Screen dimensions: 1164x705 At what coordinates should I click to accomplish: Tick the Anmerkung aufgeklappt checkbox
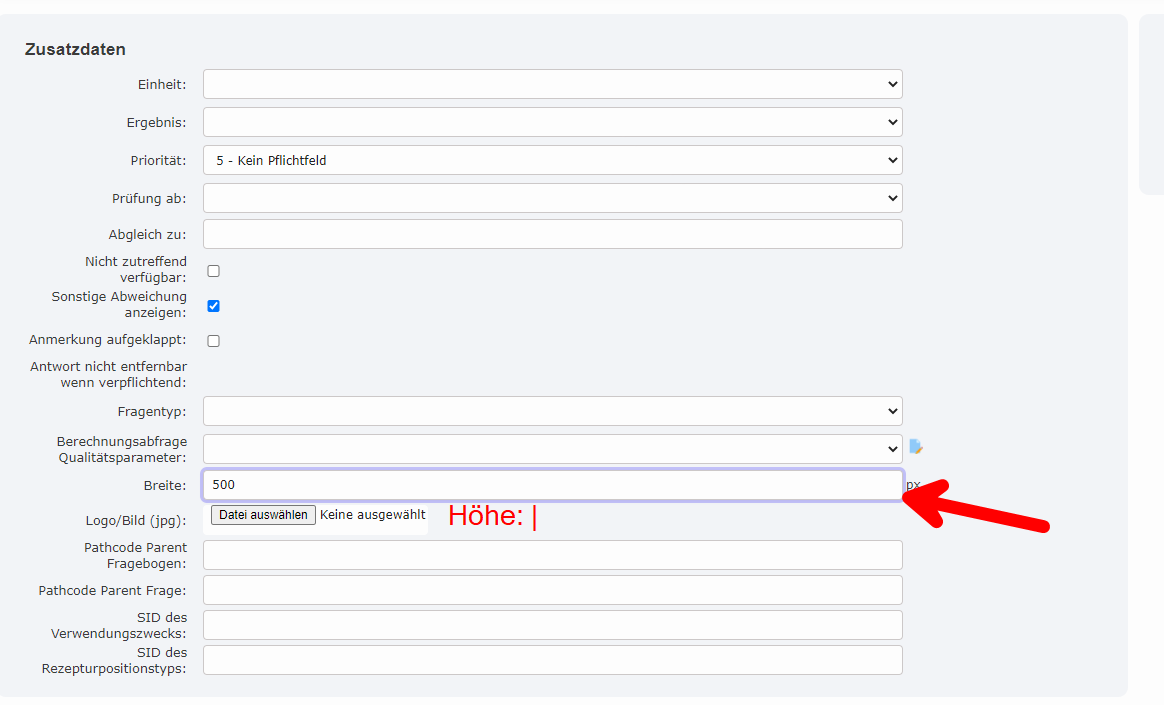point(213,341)
